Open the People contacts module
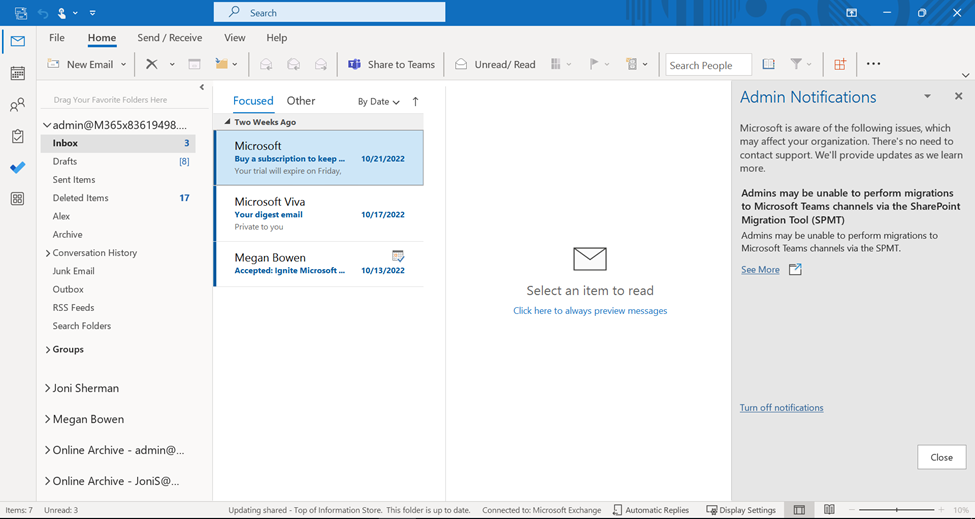The width and height of the screenshot is (975, 519). tap(18, 104)
